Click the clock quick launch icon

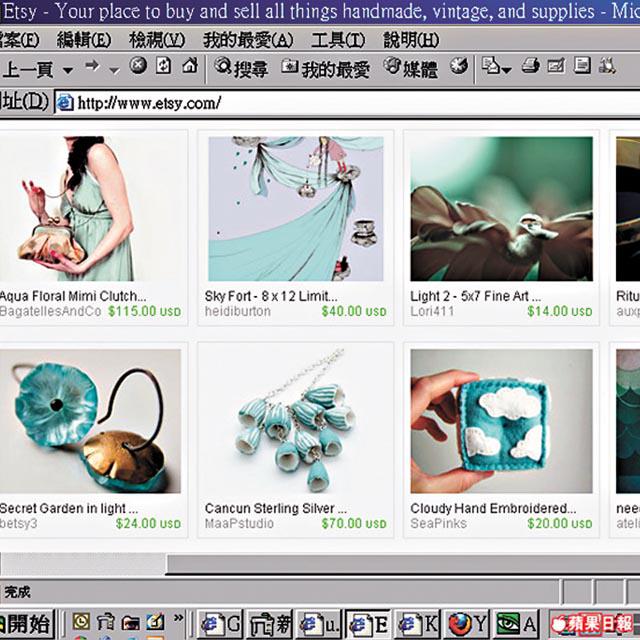coord(81,622)
